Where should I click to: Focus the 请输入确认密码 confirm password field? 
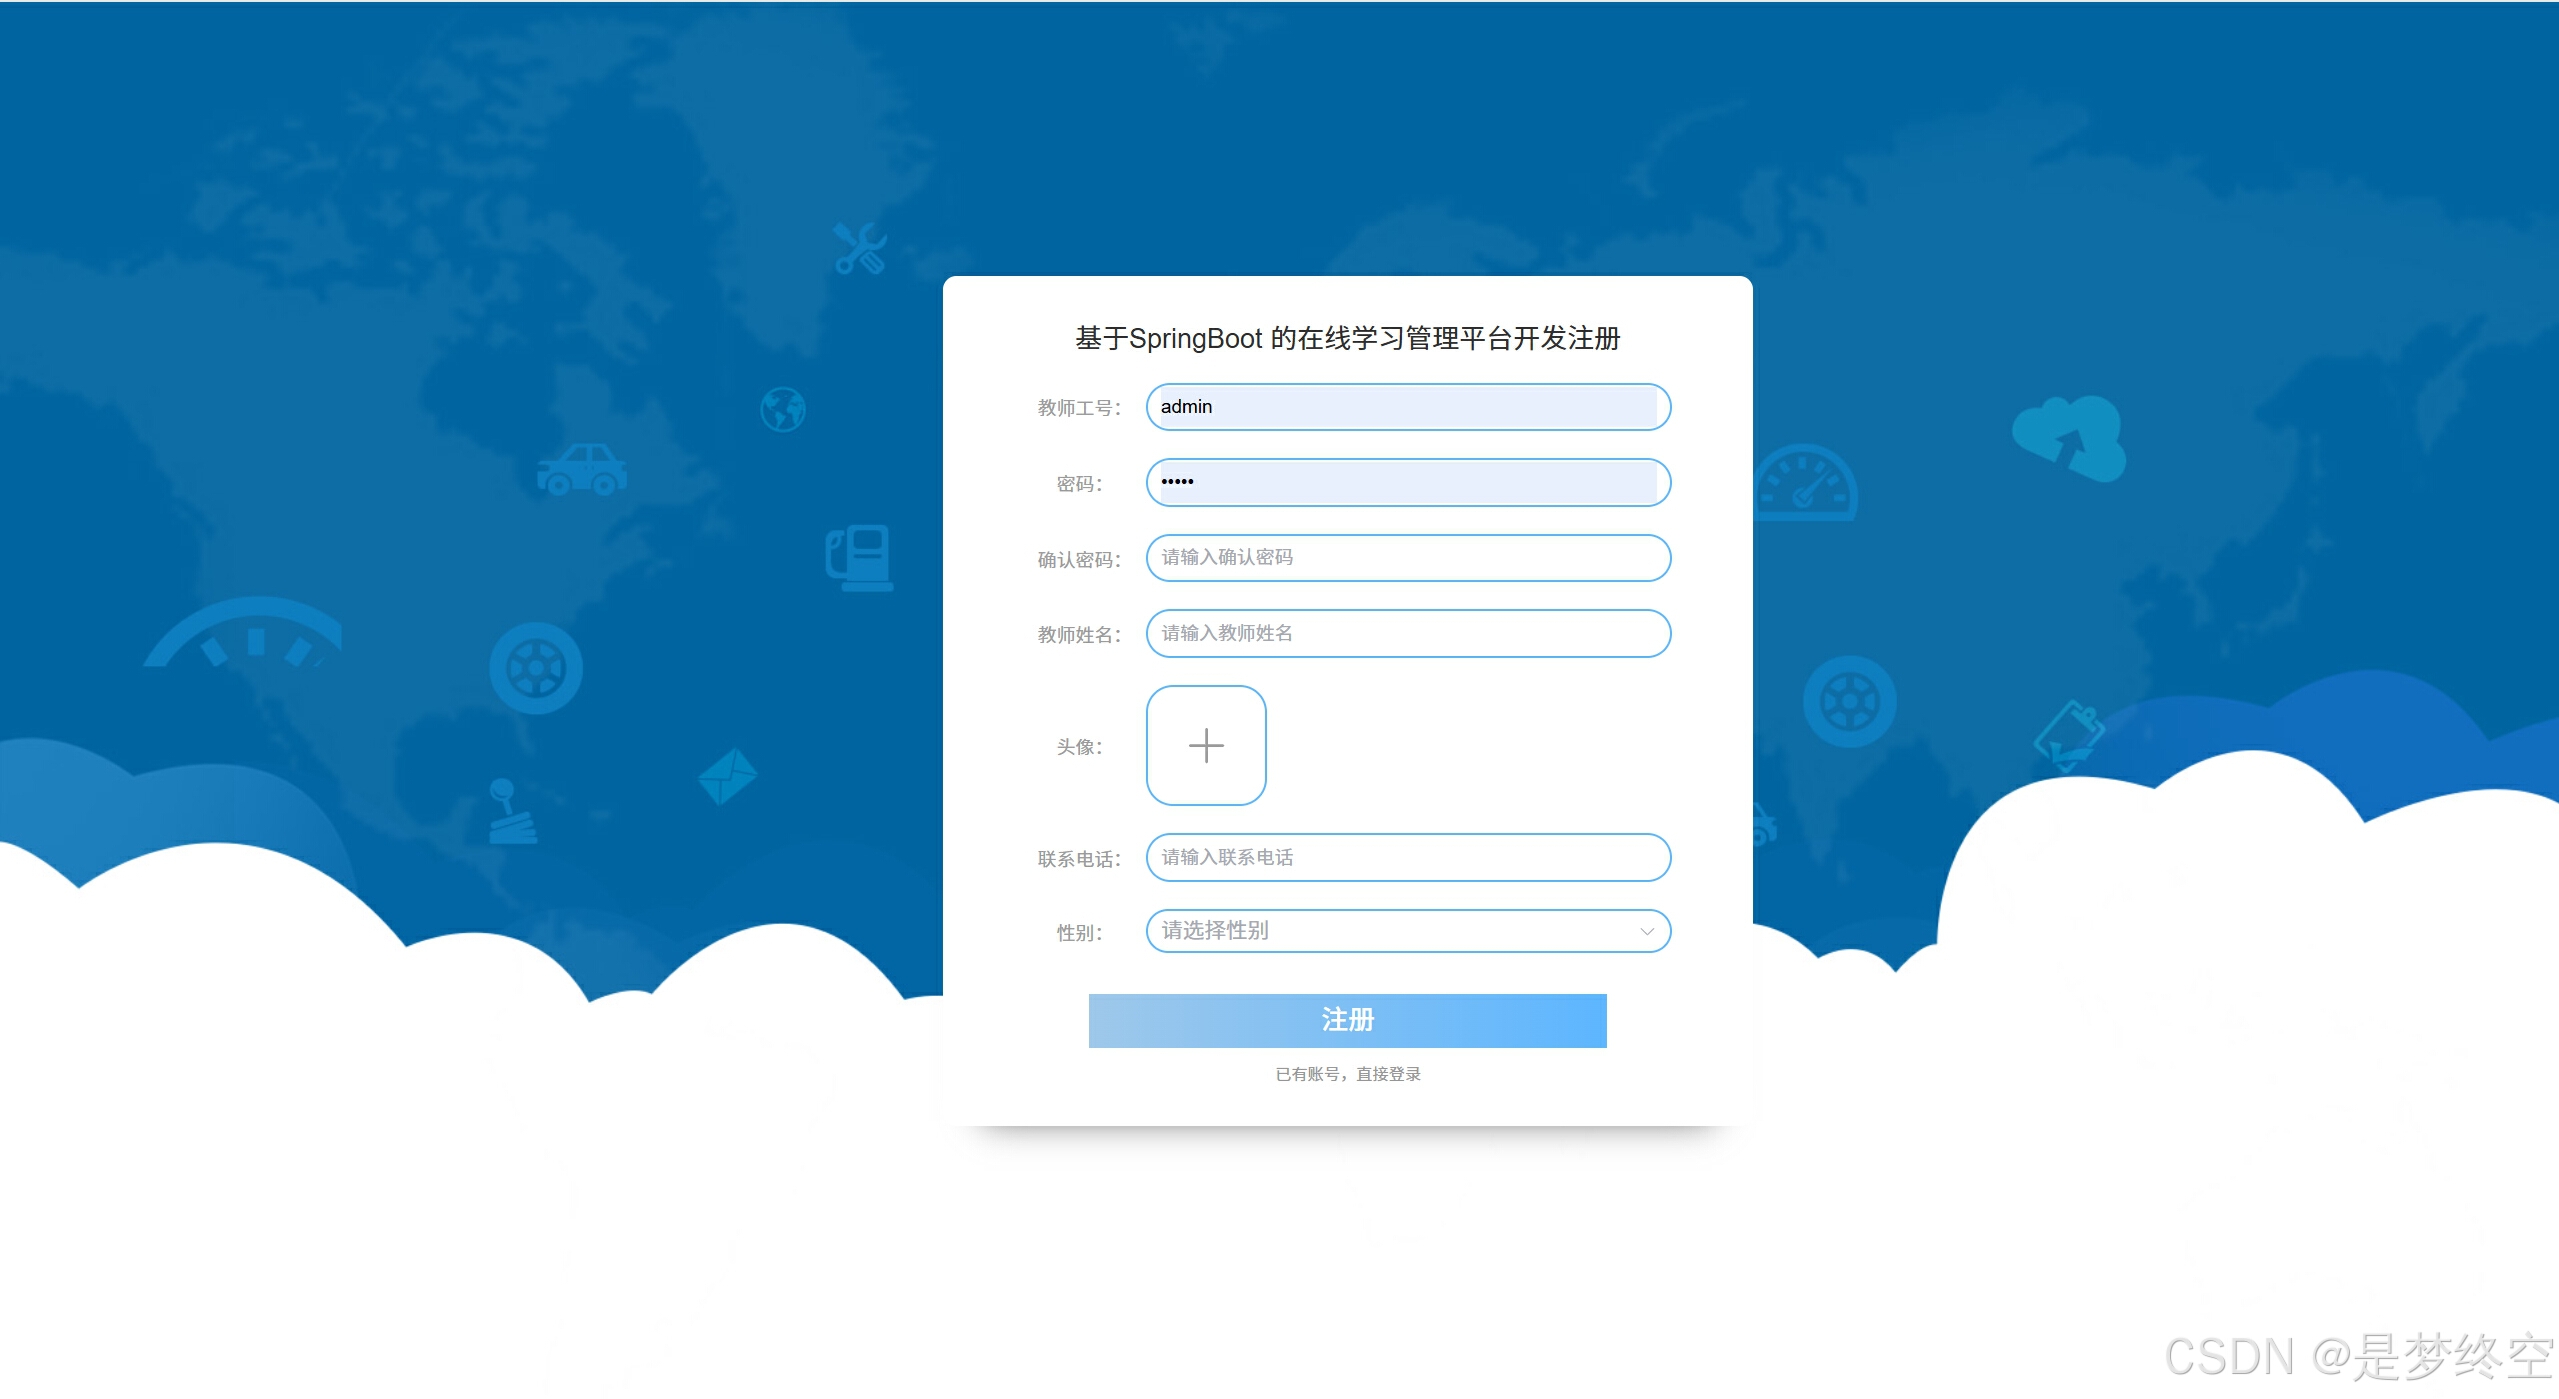pyautogui.click(x=1407, y=558)
